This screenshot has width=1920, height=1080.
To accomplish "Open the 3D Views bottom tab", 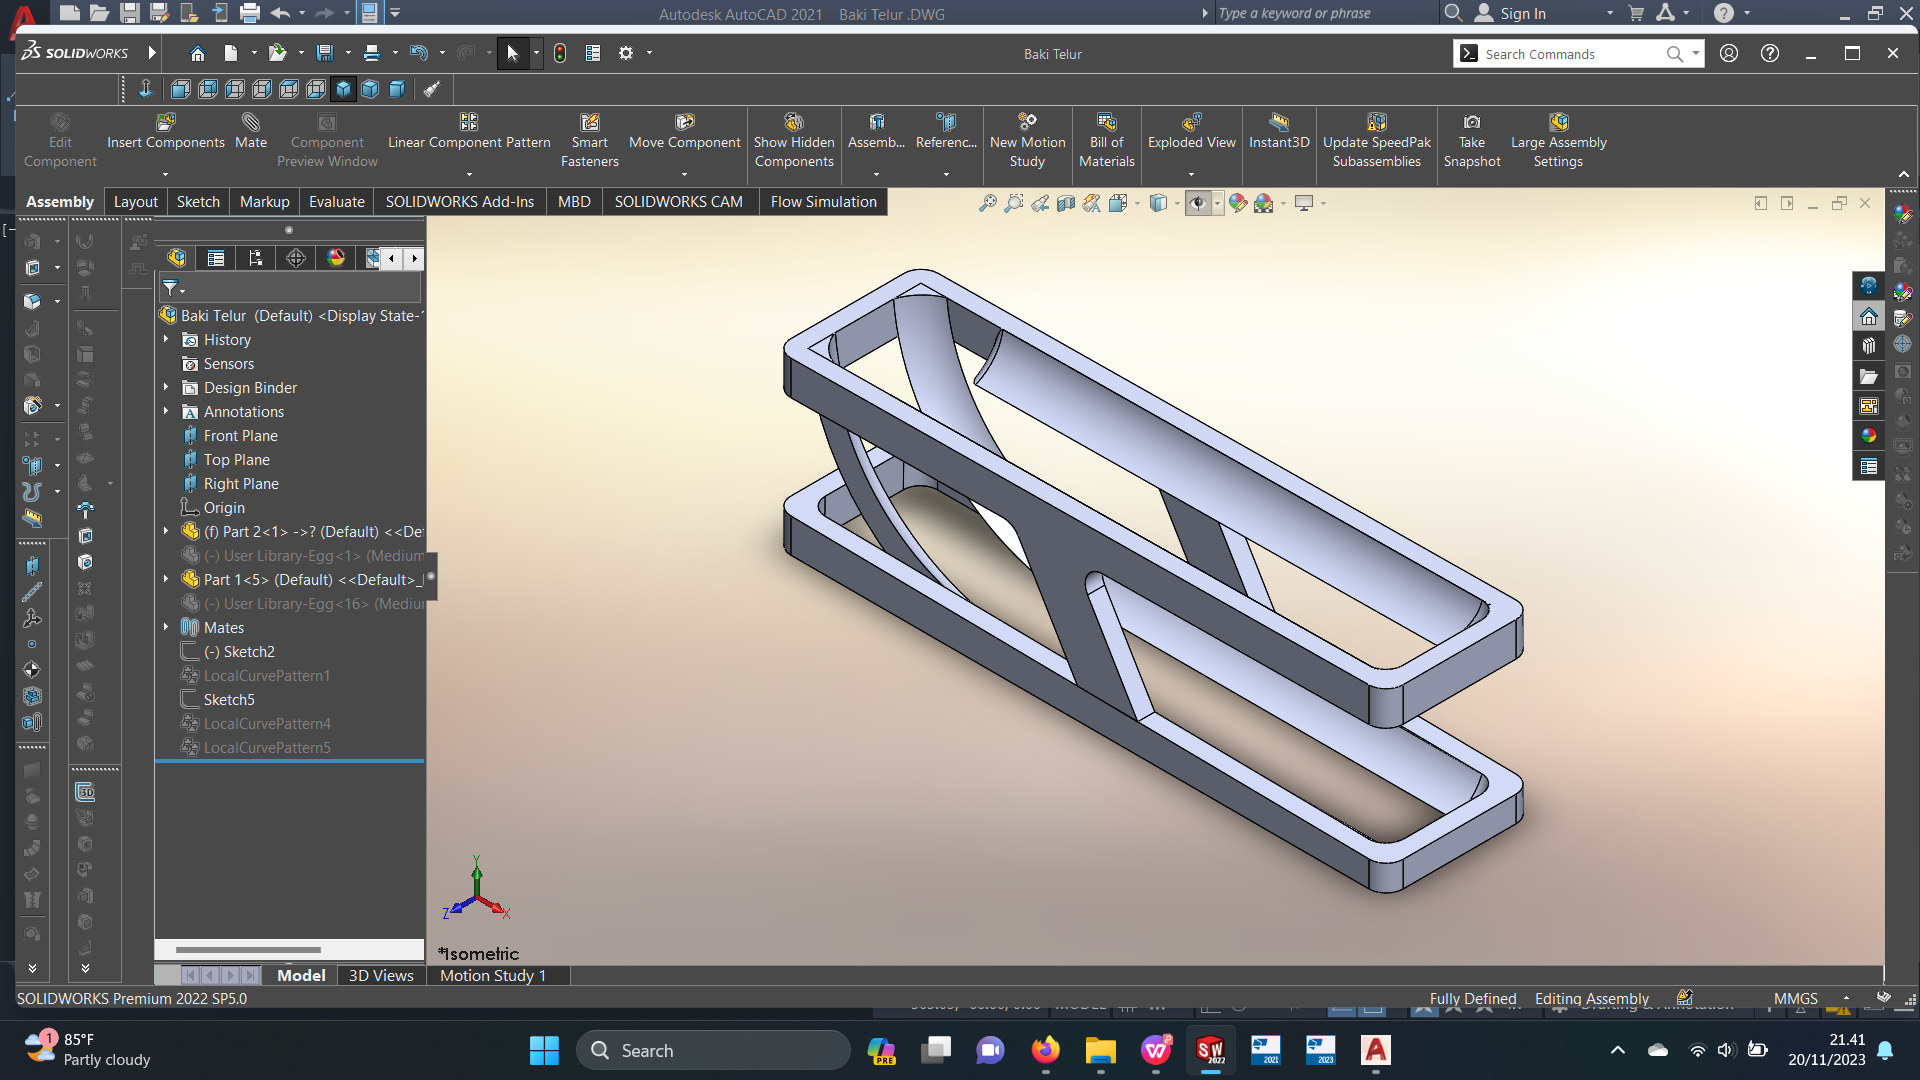I will tap(381, 976).
